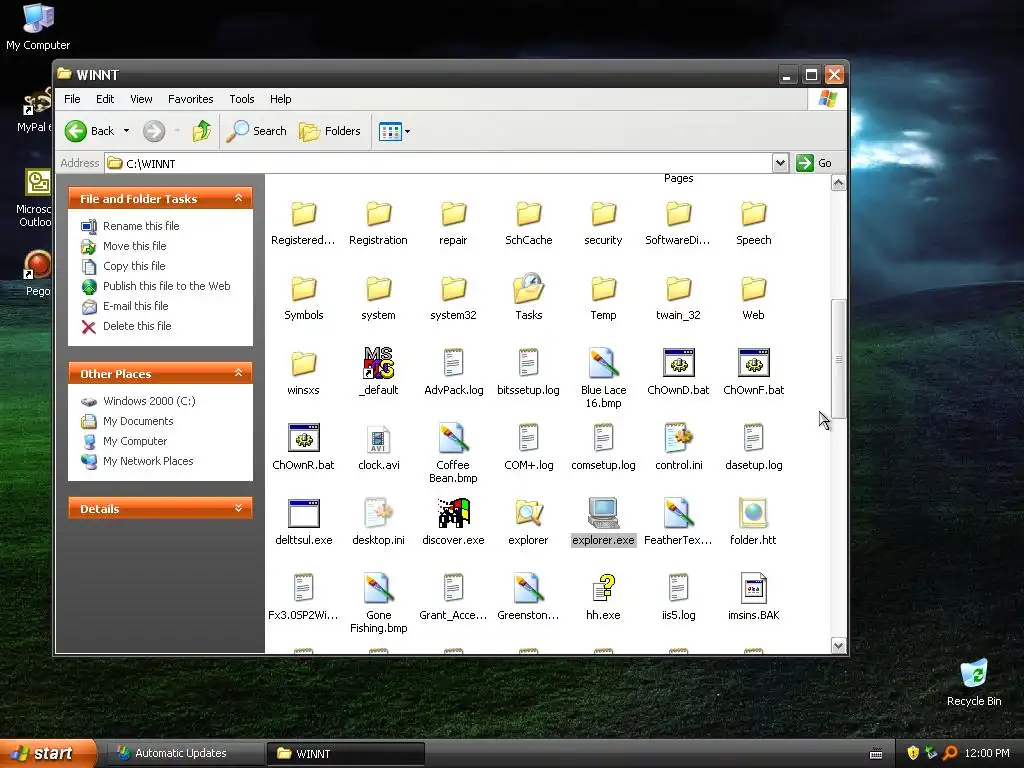Click Delete this file link
Viewport: 1024px width, 768px height.
click(137, 326)
